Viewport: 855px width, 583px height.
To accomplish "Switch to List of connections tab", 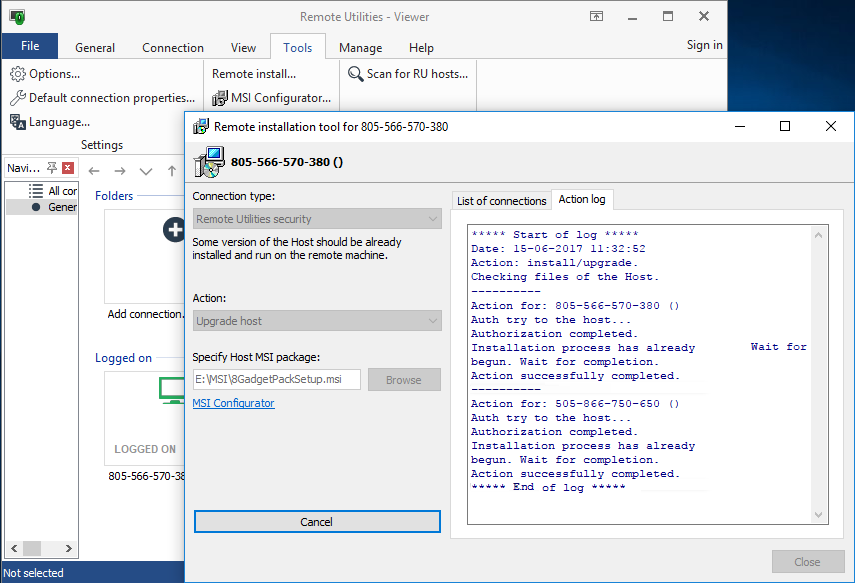I will (x=502, y=201).
